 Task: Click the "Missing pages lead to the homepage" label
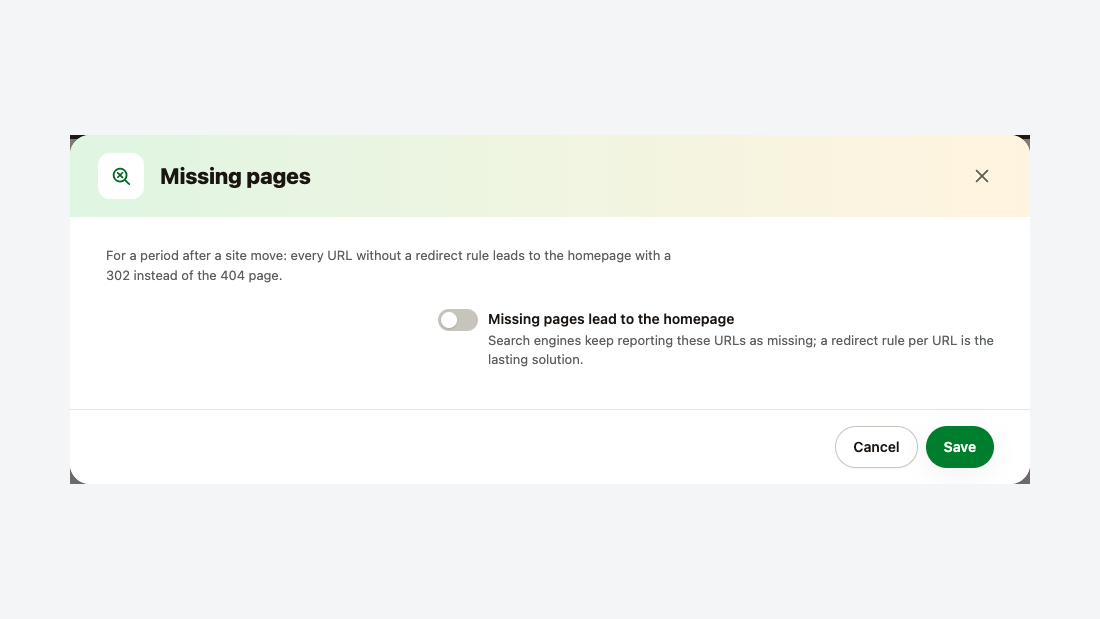[x=610, y=319]
